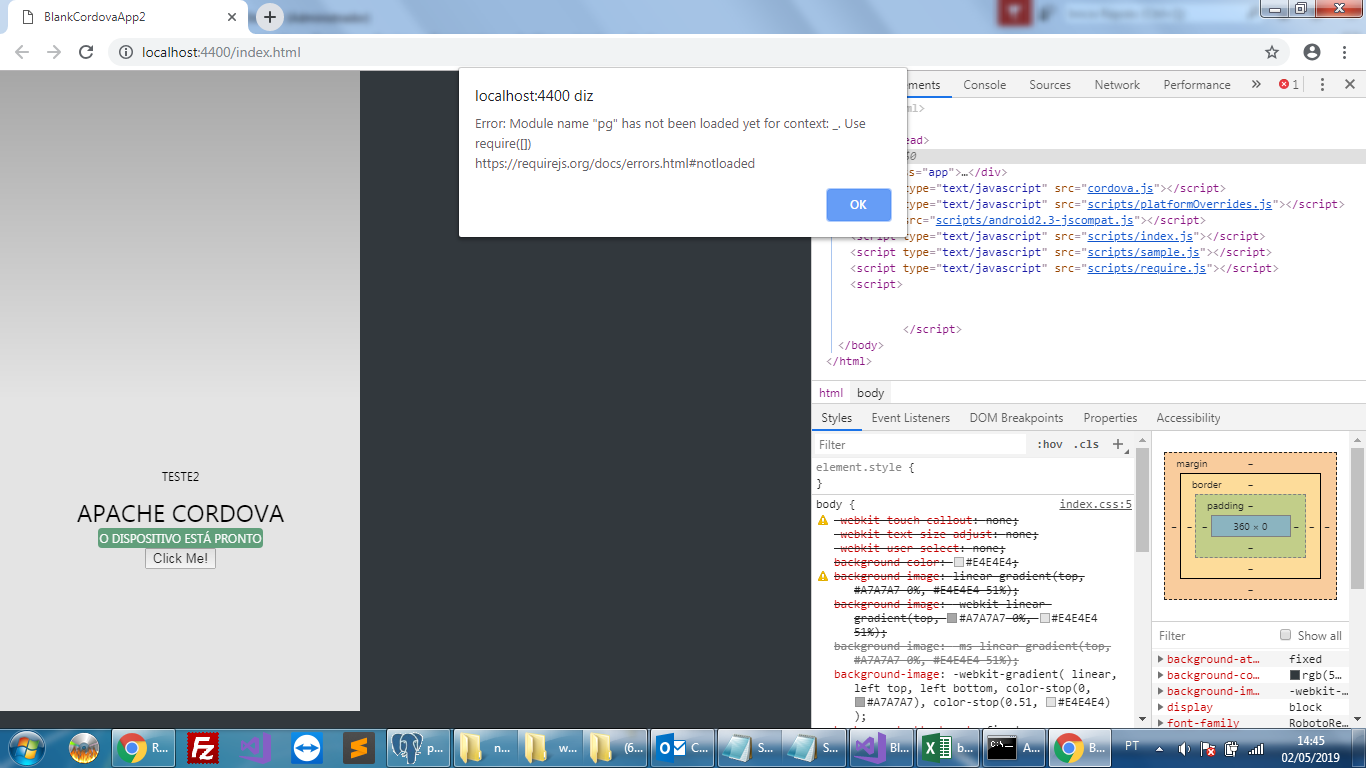
Task: Show more DevTools tabs via double chevron
Action: click(1256, 85)
